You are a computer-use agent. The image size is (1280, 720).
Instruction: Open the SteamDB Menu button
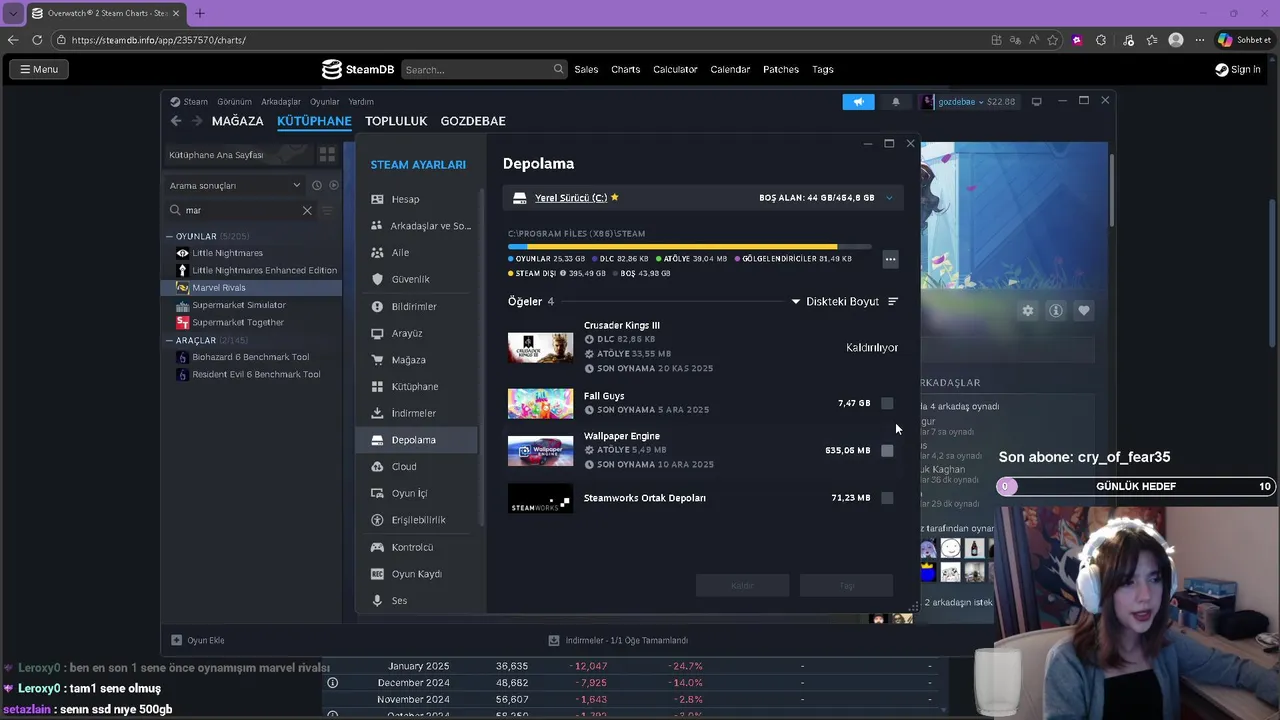[39, 69]
